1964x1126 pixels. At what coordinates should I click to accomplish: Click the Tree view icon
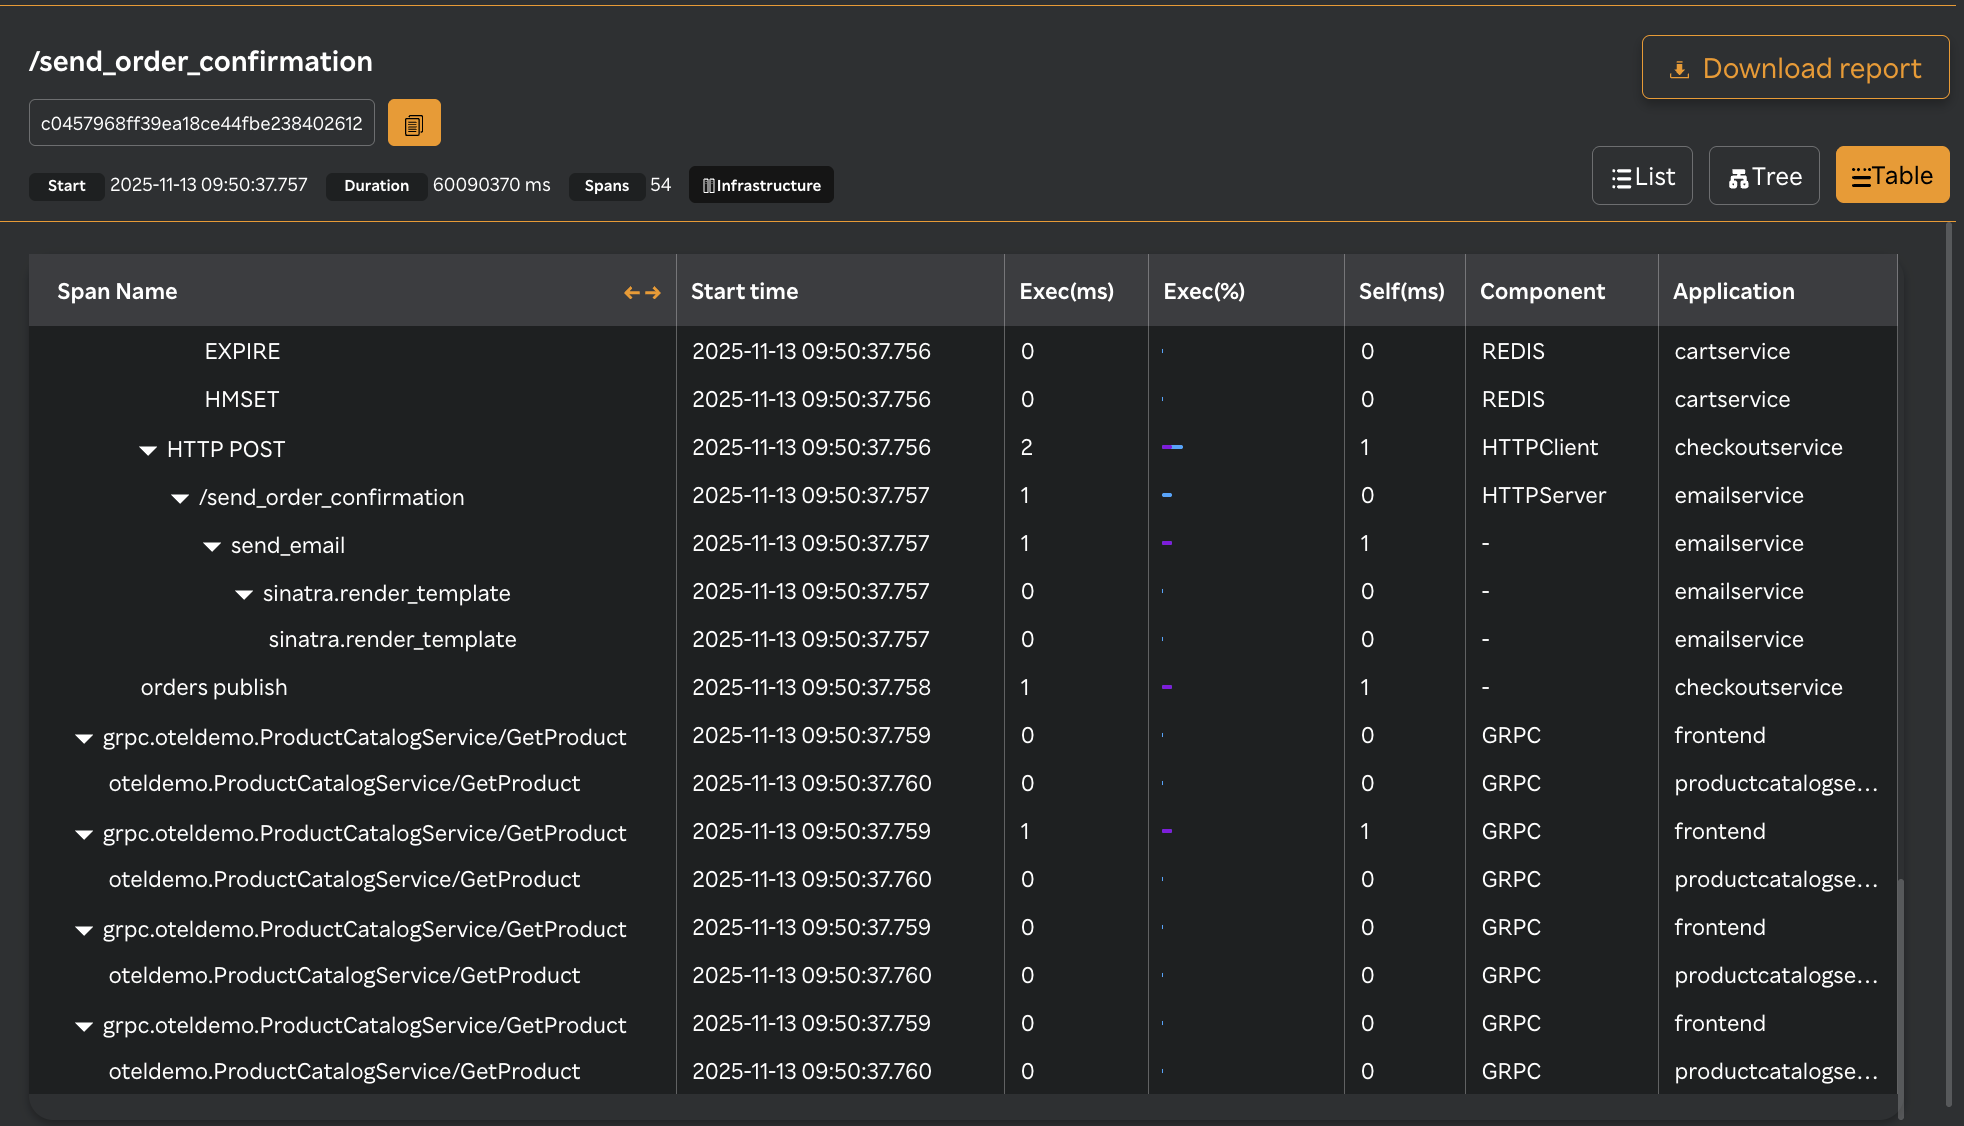point(1738,177)
